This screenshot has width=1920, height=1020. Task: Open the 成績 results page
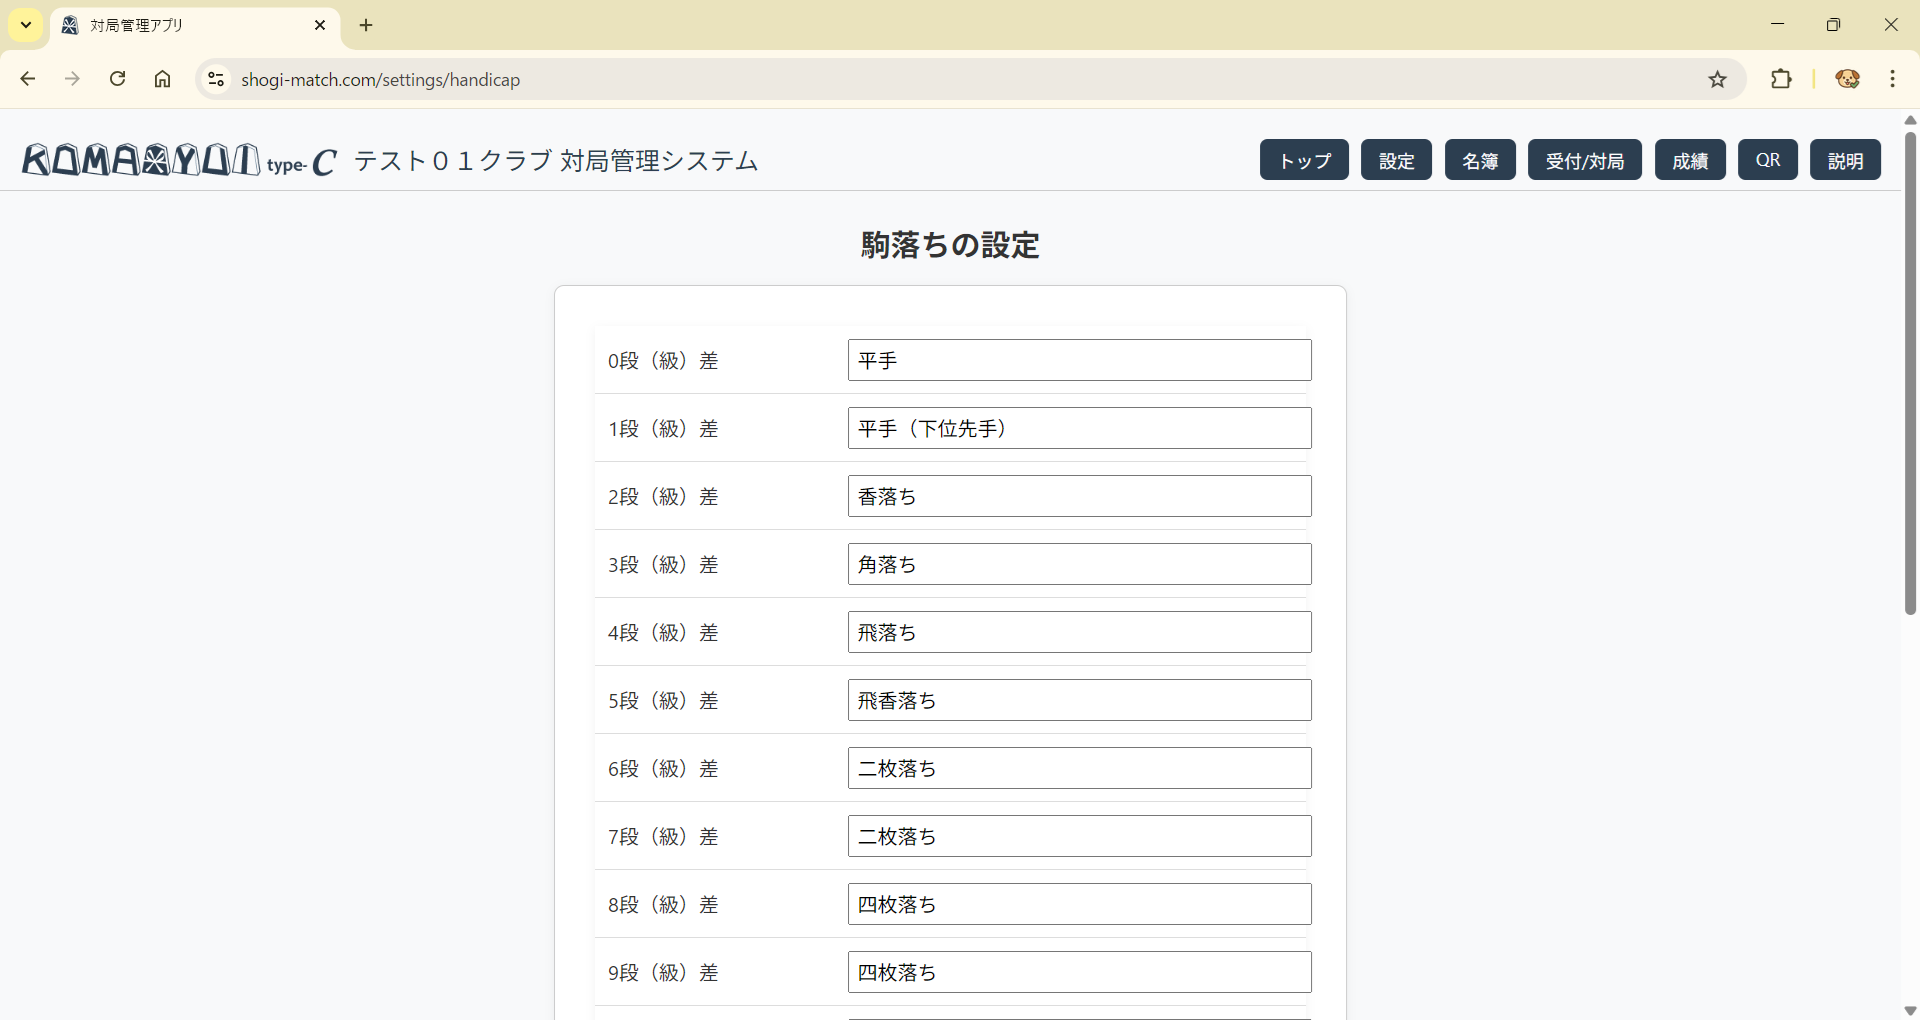(x=1690, y=160)
